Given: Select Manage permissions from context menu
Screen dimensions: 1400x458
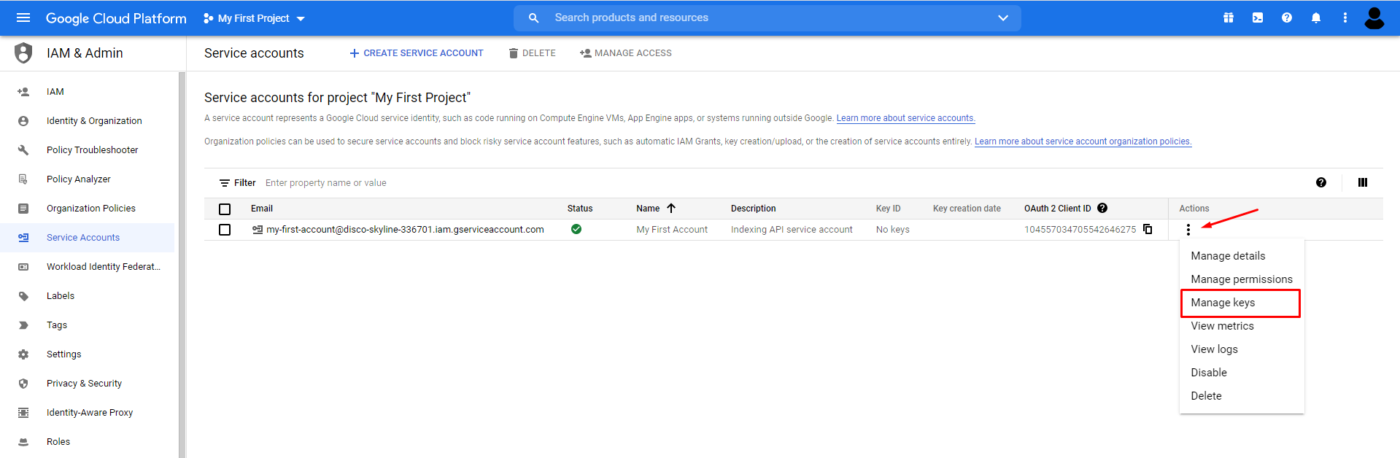Looking at the screenshot, I should click(1242, 279).
